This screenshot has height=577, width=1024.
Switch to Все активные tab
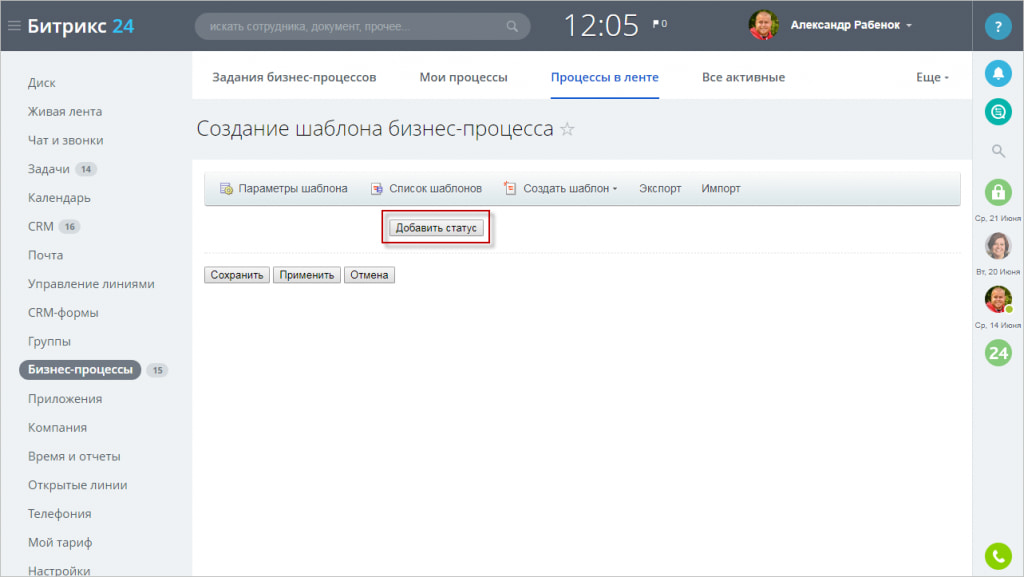pos(743,78)
